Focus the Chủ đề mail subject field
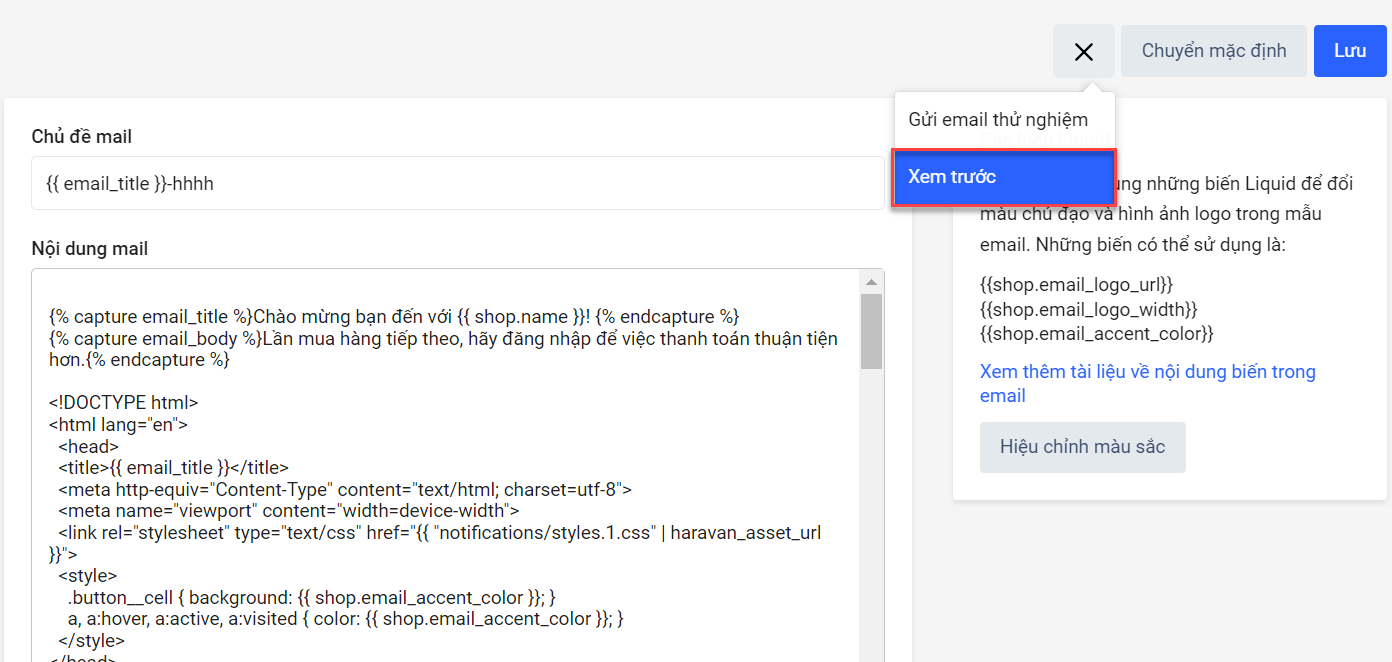The height and width of the screenshot is (662, 1392). point(457,183)
